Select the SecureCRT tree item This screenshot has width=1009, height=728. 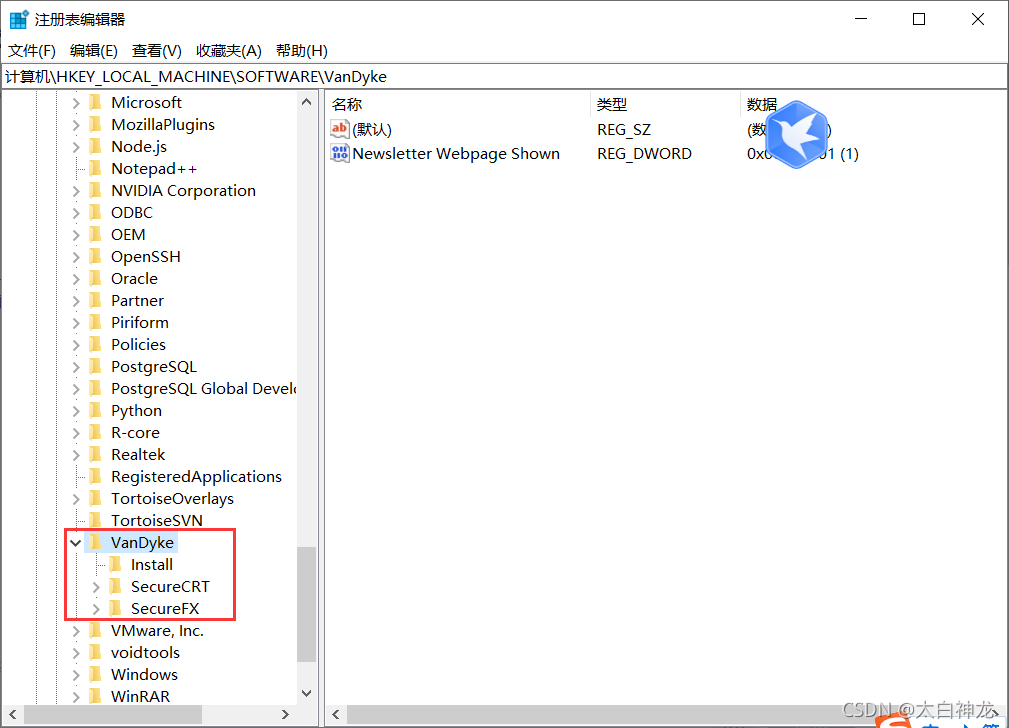170,587
